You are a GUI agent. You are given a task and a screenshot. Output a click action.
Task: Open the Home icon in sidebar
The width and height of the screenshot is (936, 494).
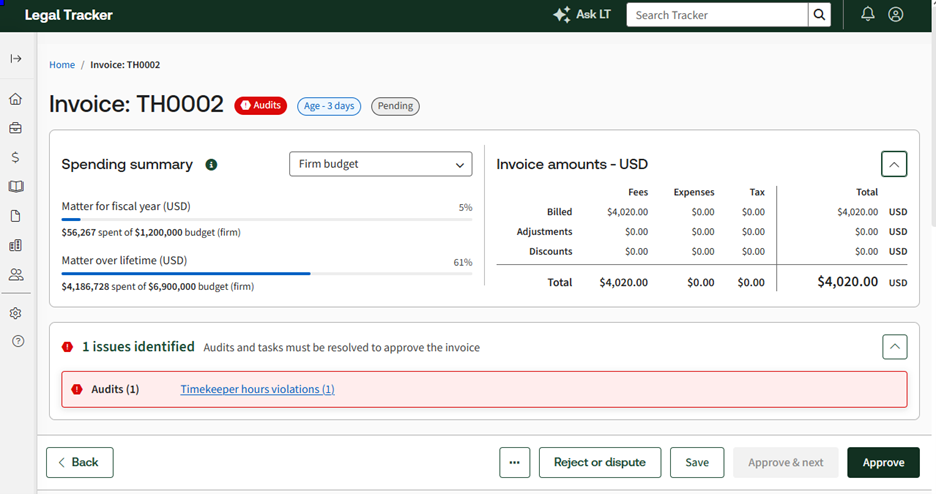16,99
